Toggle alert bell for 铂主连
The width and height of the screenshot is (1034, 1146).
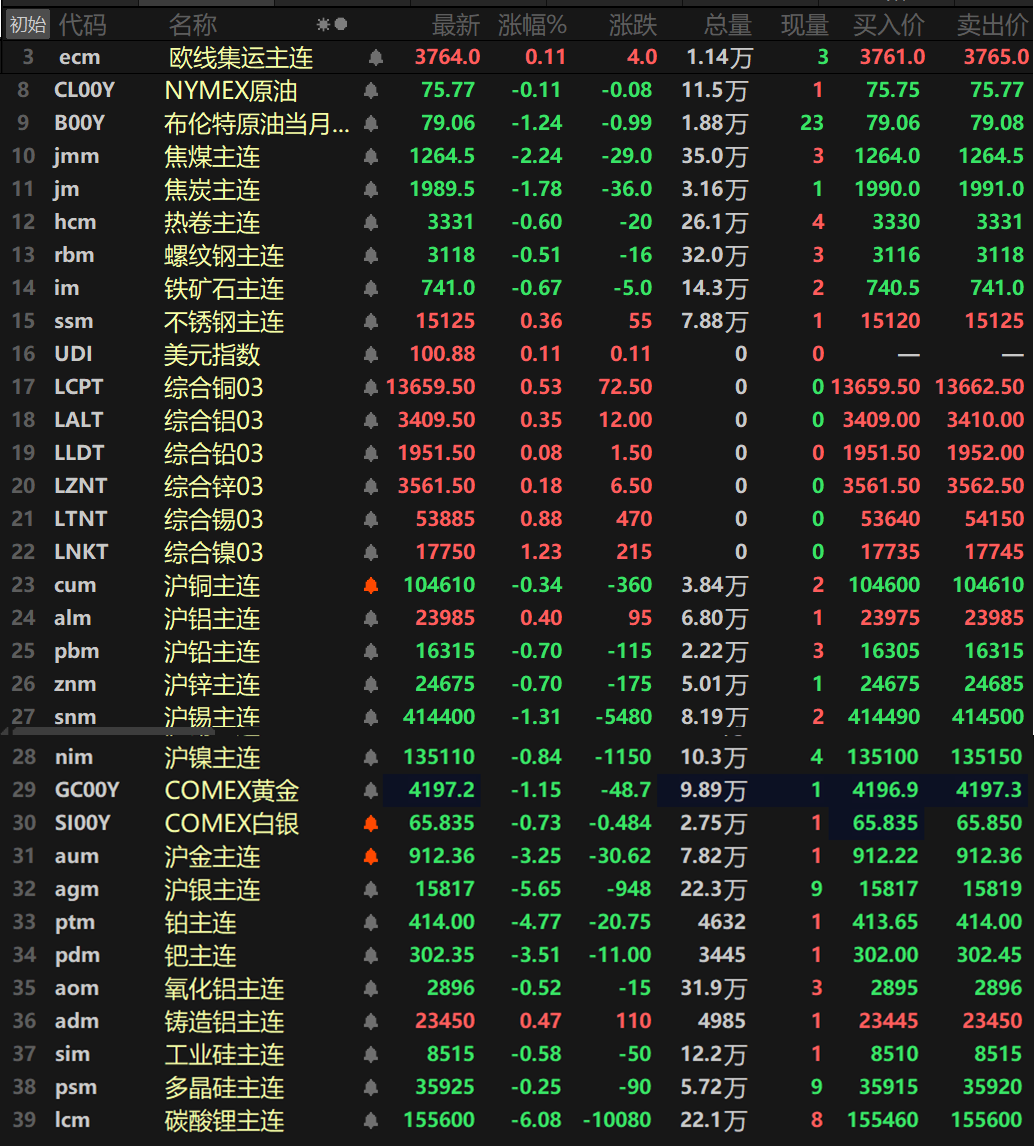(371, 922)
